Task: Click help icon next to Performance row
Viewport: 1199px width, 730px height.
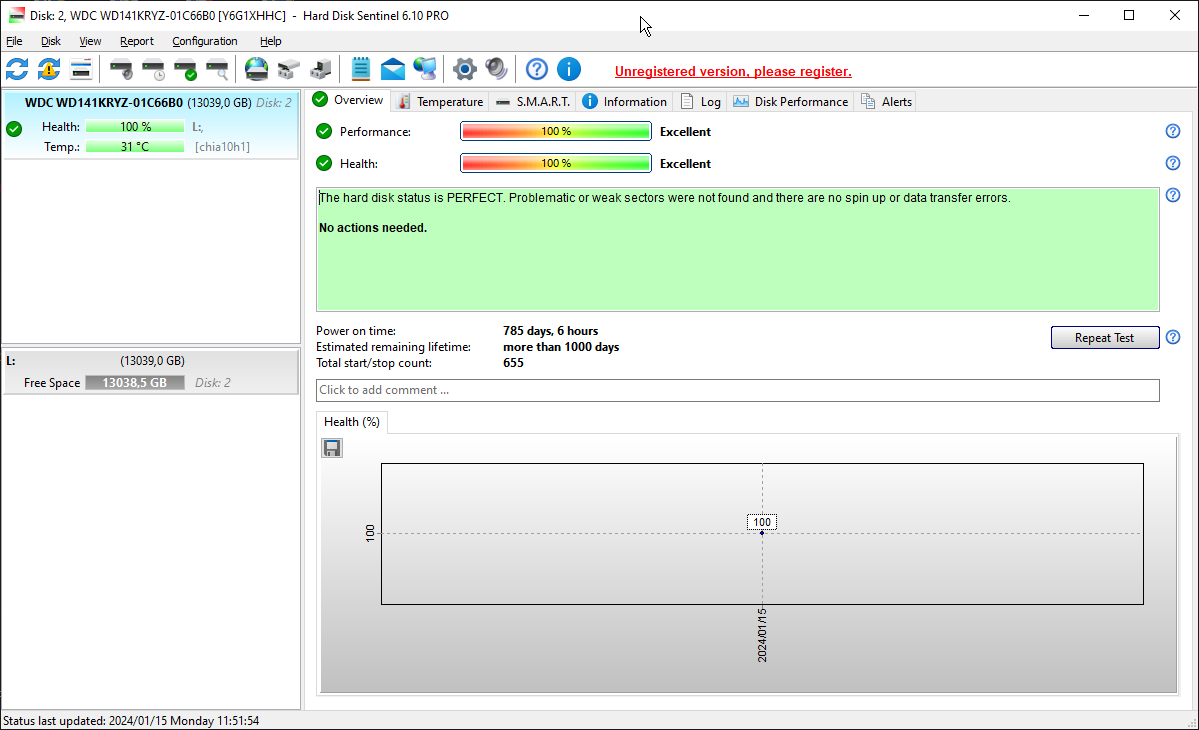Action: [1172, 131]
